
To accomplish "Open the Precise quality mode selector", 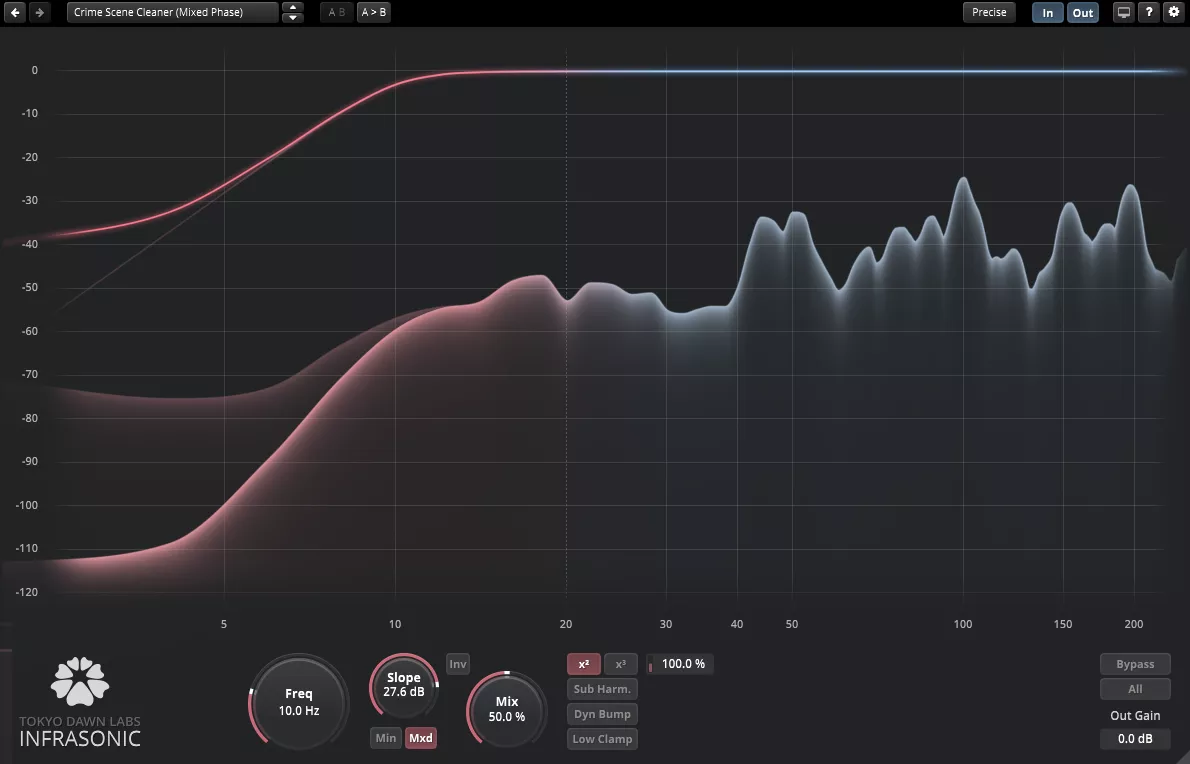I will pyautogui.click(x=989, y=12).
